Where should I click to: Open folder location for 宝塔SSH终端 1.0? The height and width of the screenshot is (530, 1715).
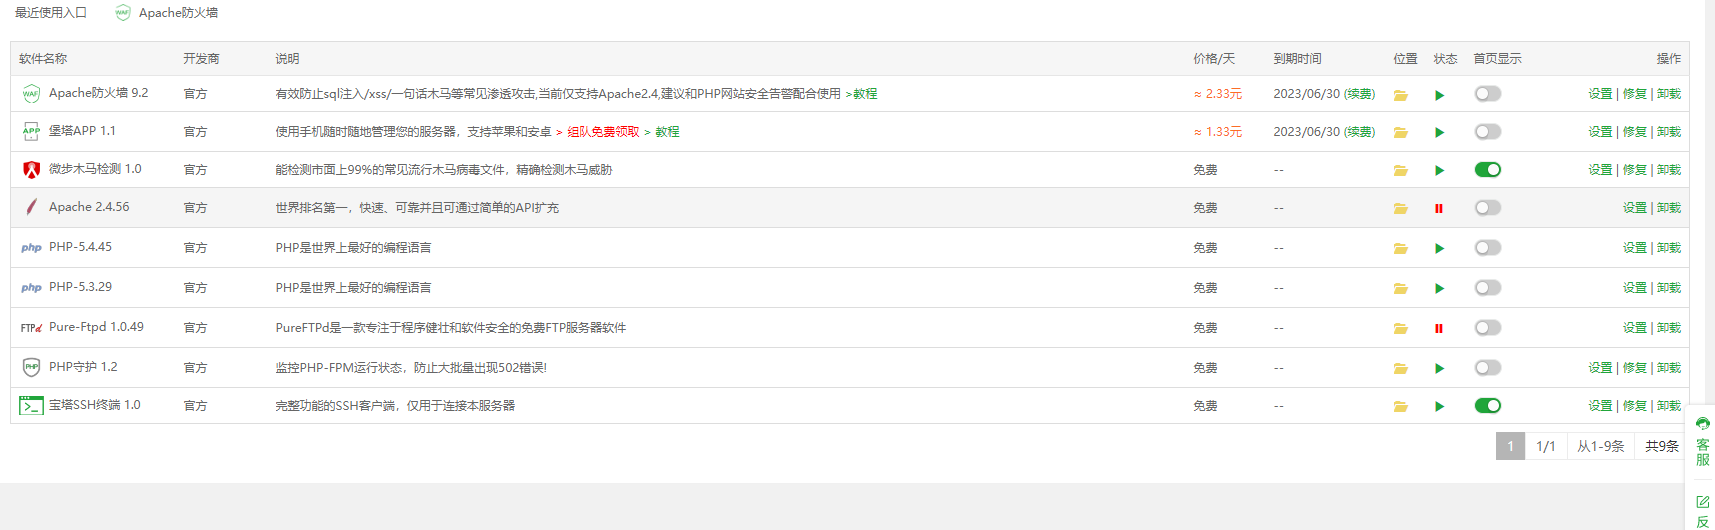tap(1400, 406)
